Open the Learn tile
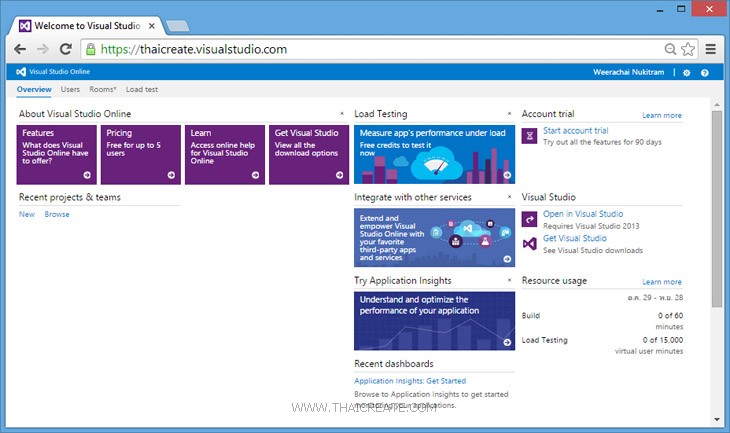 click(x=225, y=155)
